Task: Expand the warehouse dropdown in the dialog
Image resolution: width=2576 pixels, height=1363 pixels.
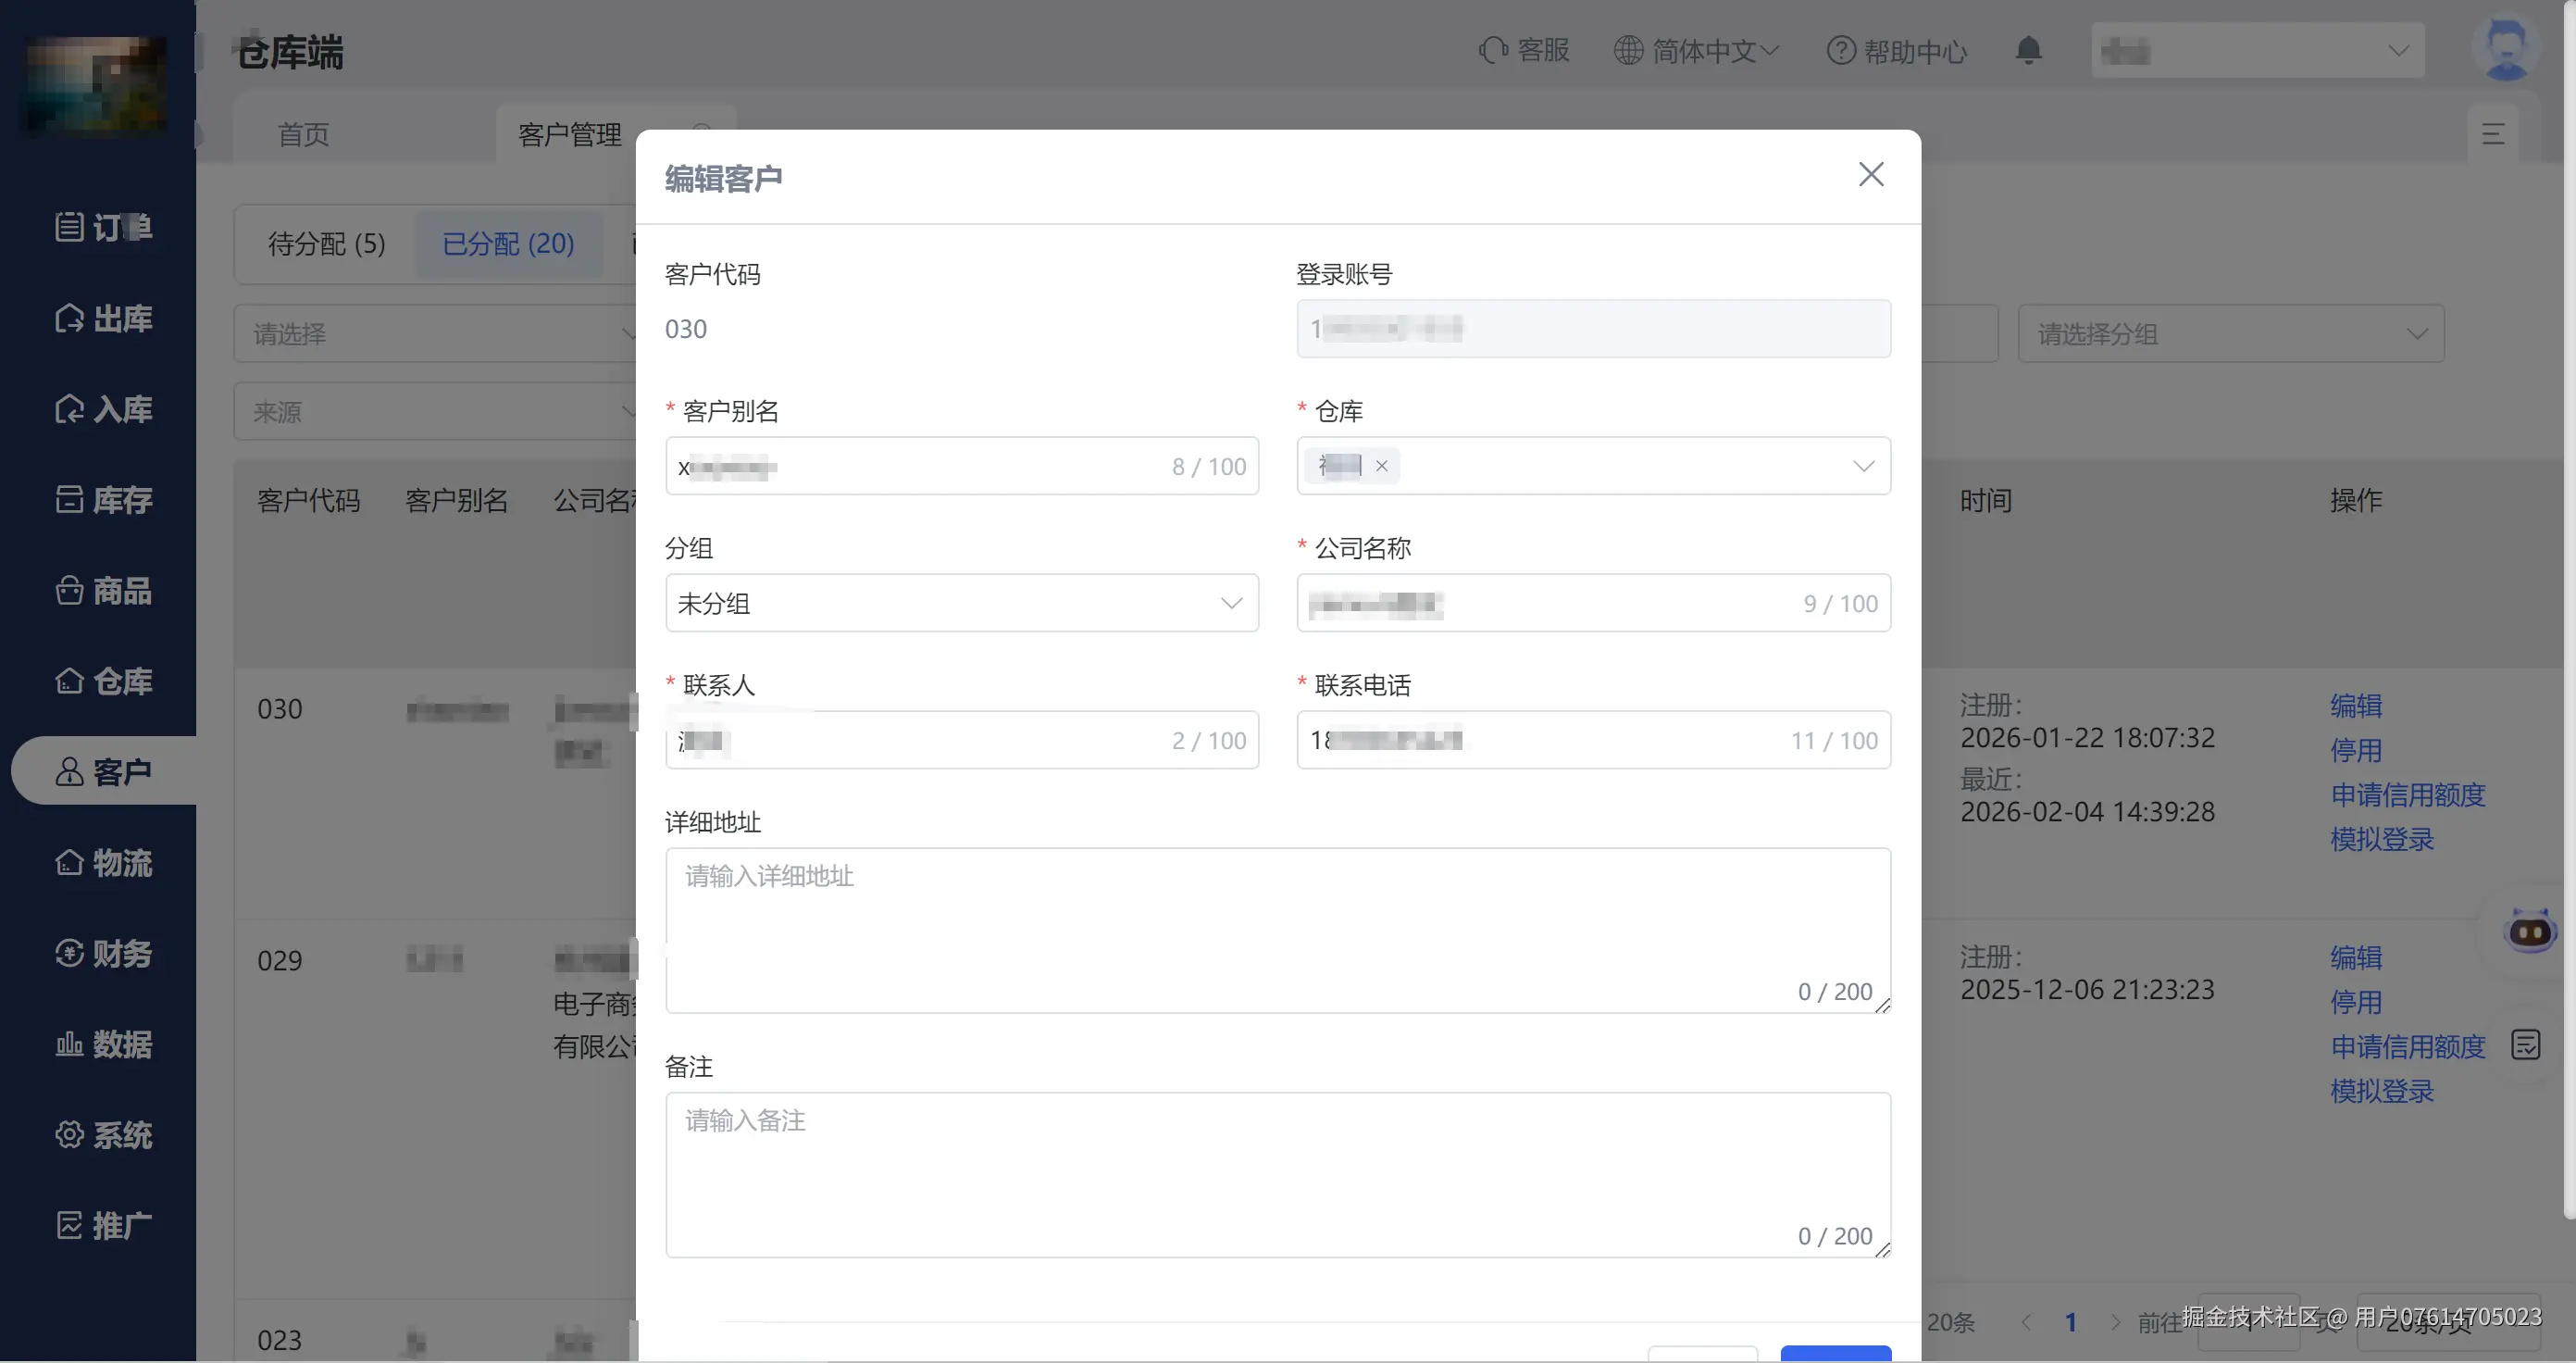Action: click(x=1862, y=466)
